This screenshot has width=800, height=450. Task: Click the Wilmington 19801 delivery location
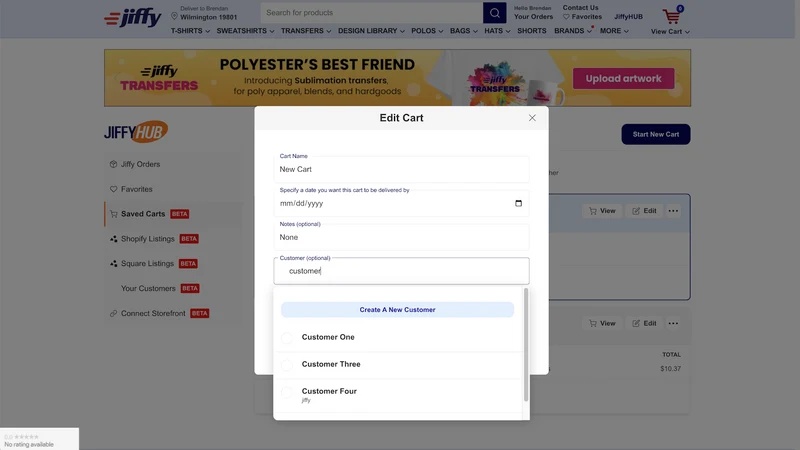pyautogui.click(x=208, y=17)
